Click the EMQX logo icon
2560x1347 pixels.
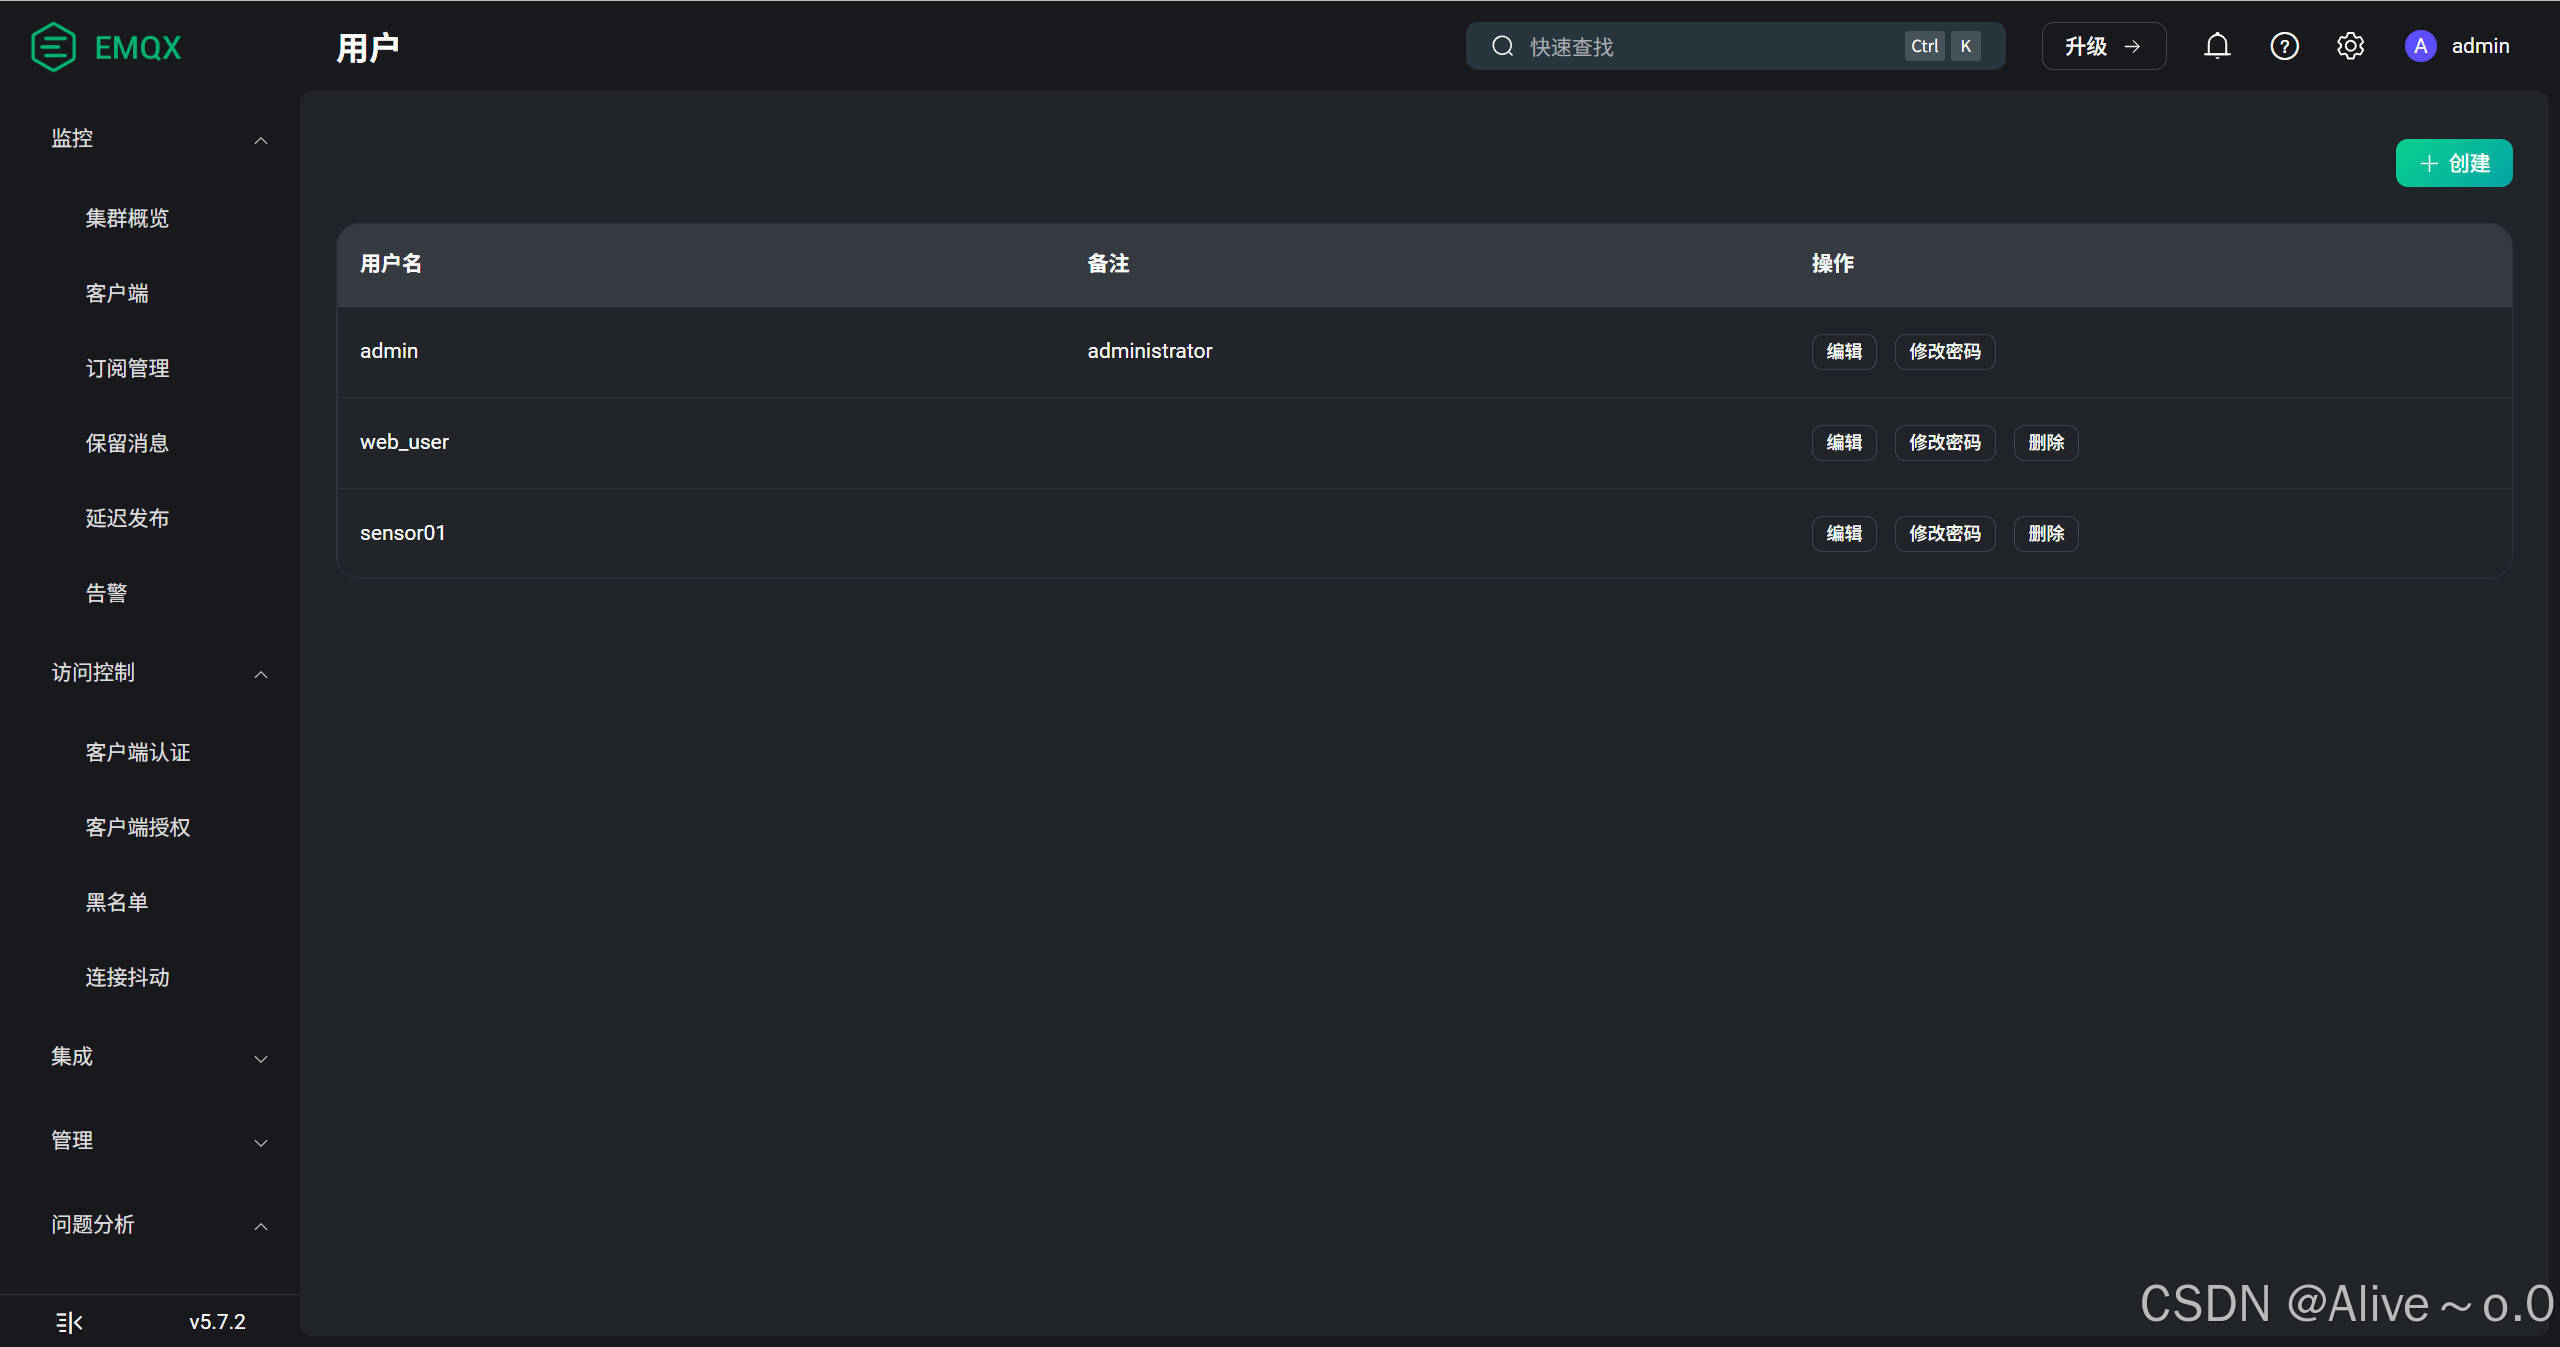click(x=53, y=47)
